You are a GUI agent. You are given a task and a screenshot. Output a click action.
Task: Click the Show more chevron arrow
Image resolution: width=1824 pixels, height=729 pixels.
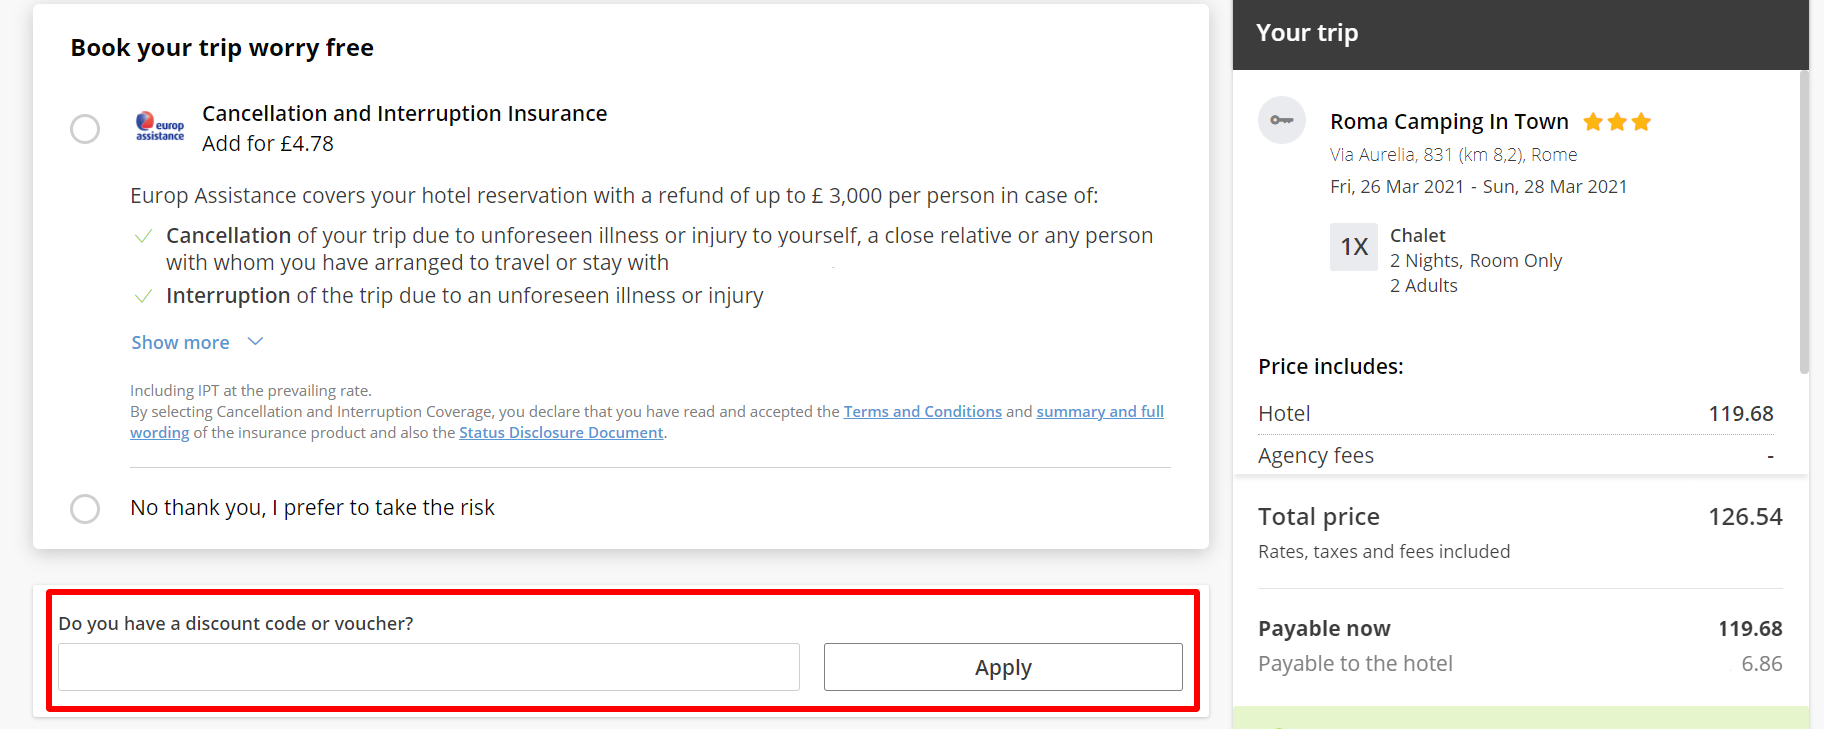click(x=255, y=342)
